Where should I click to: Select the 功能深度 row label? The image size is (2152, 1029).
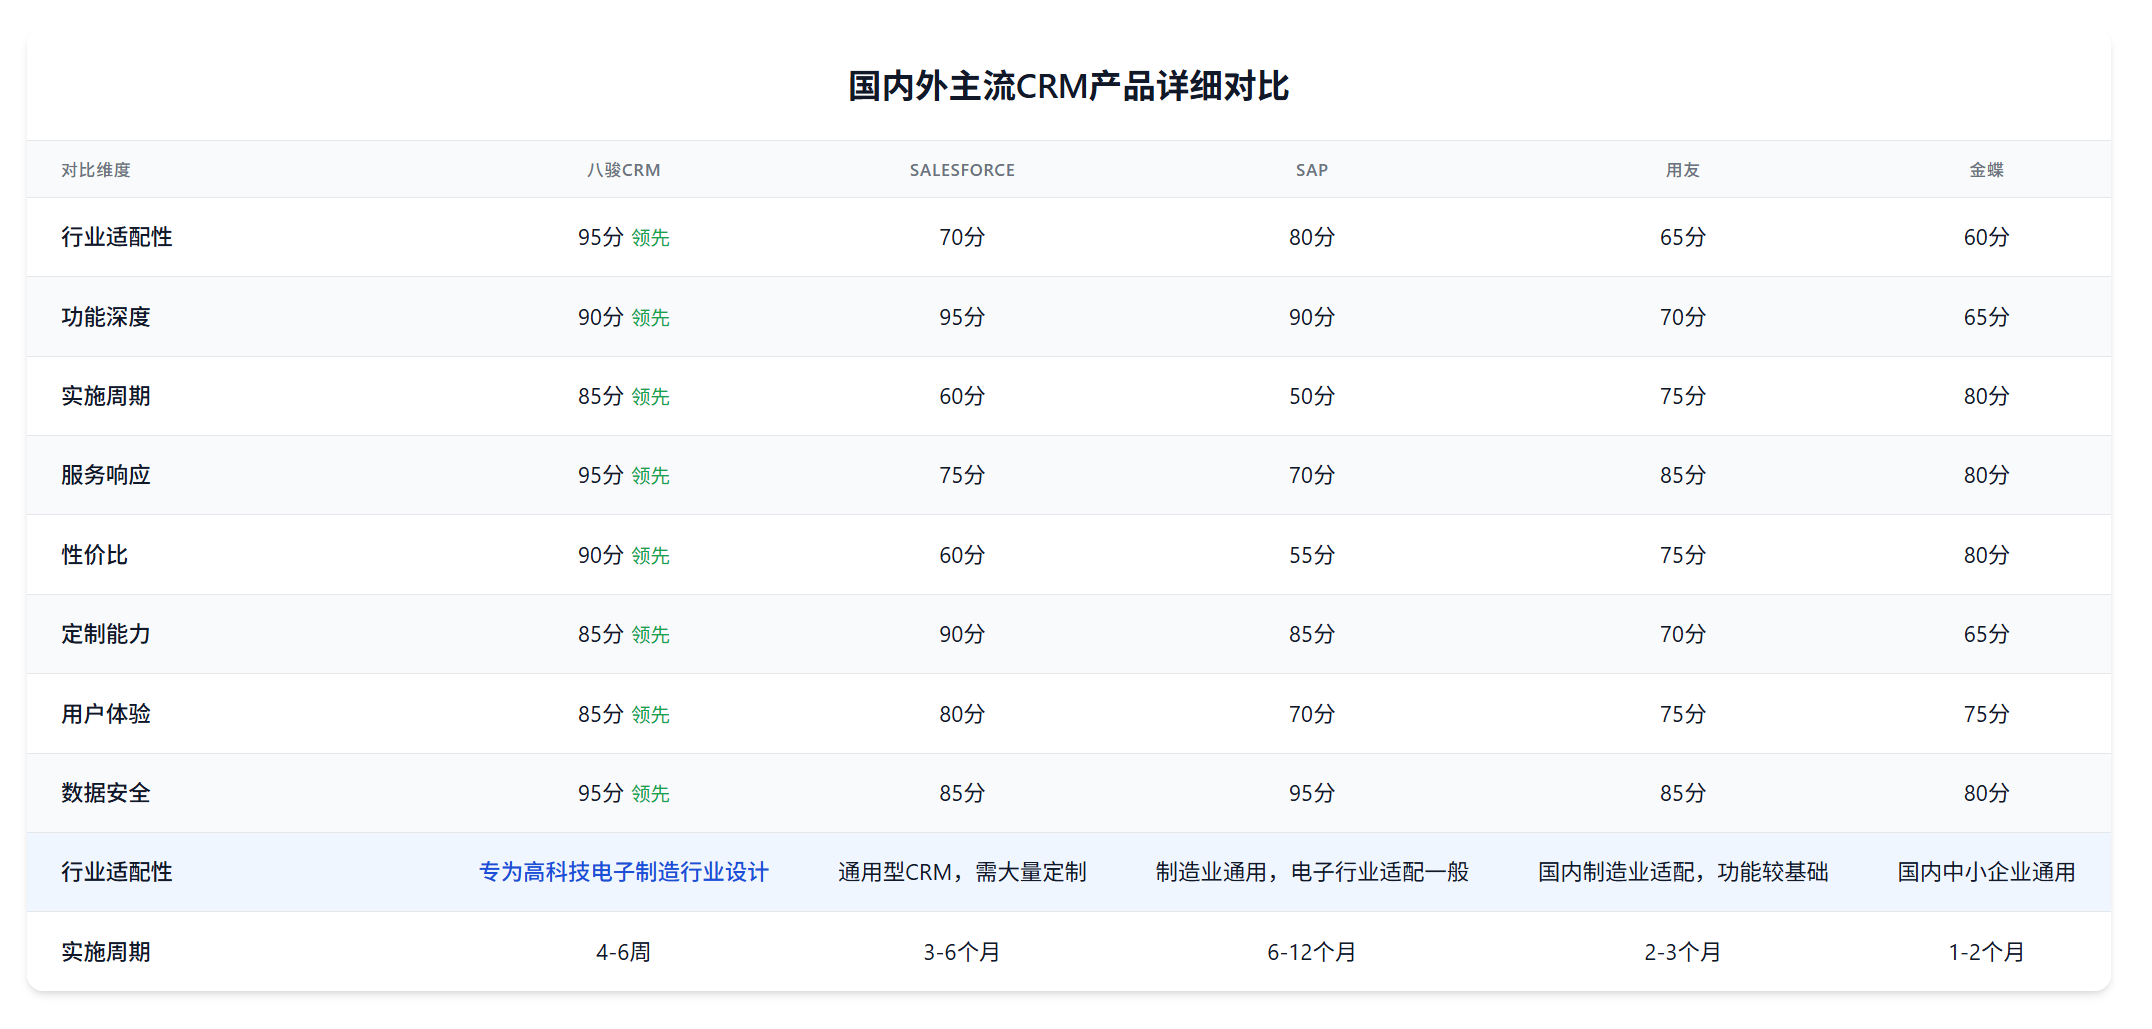106,317
